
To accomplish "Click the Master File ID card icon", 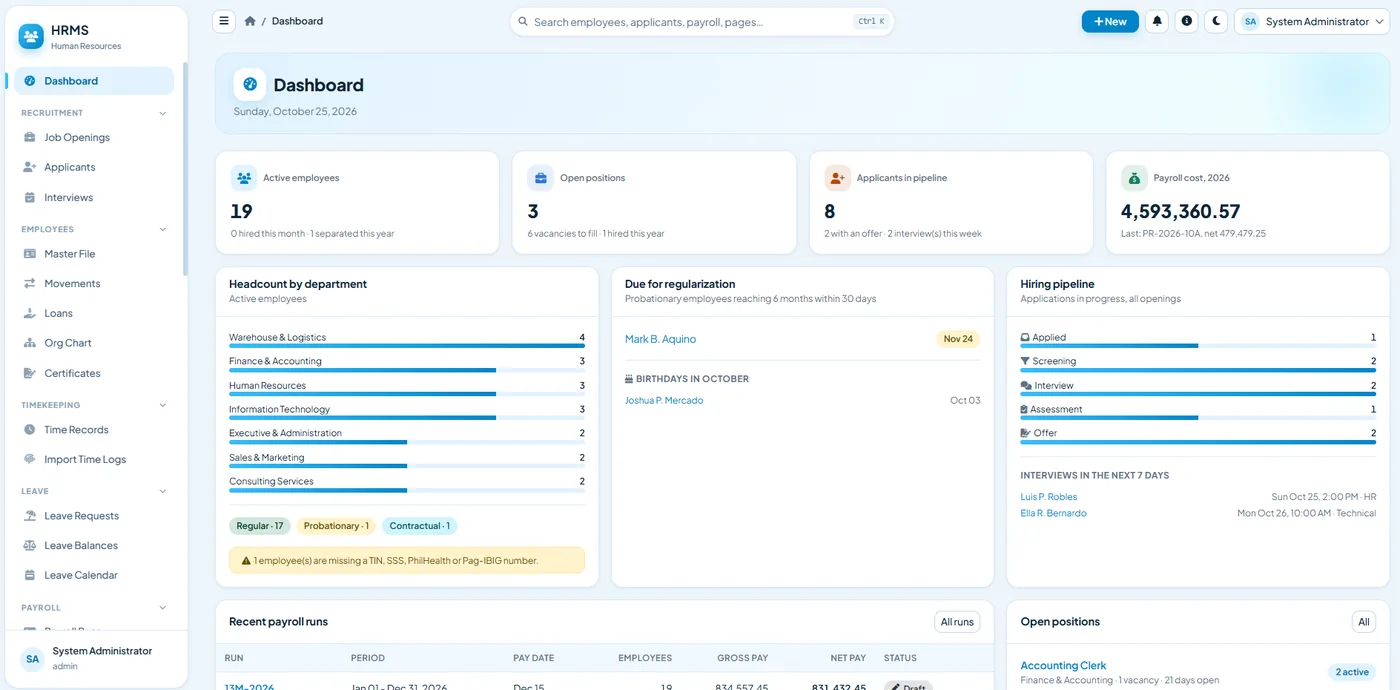I will (x=30, y=254).
